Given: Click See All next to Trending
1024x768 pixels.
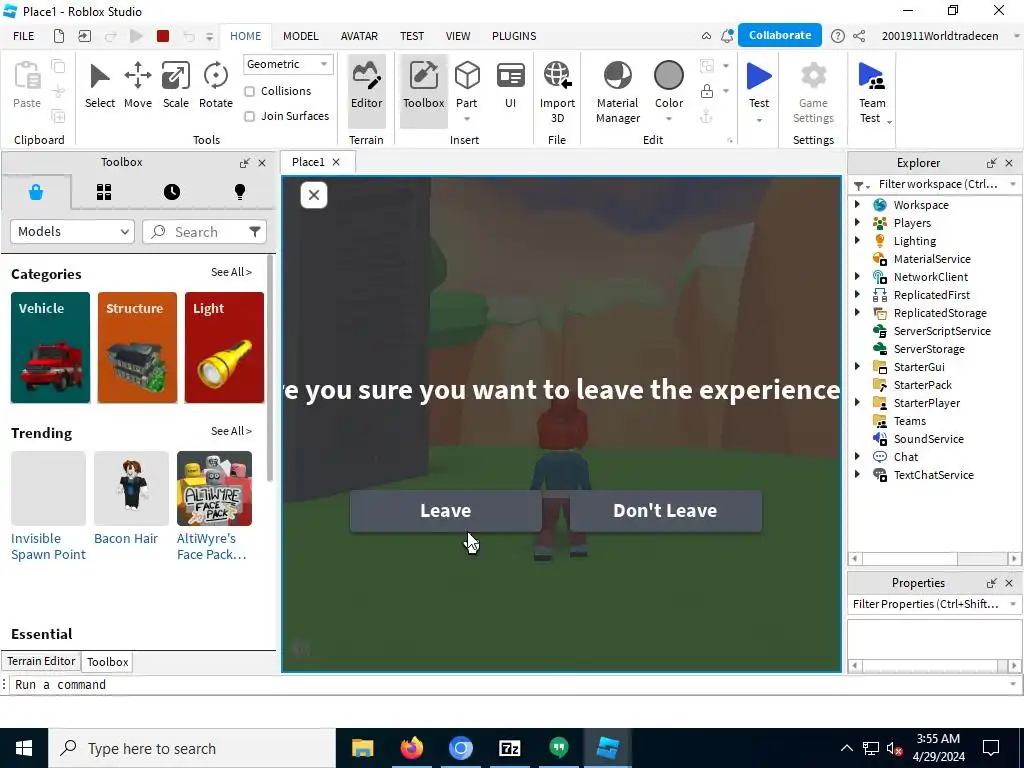Looking at the screenshot, I should (231, 431).
